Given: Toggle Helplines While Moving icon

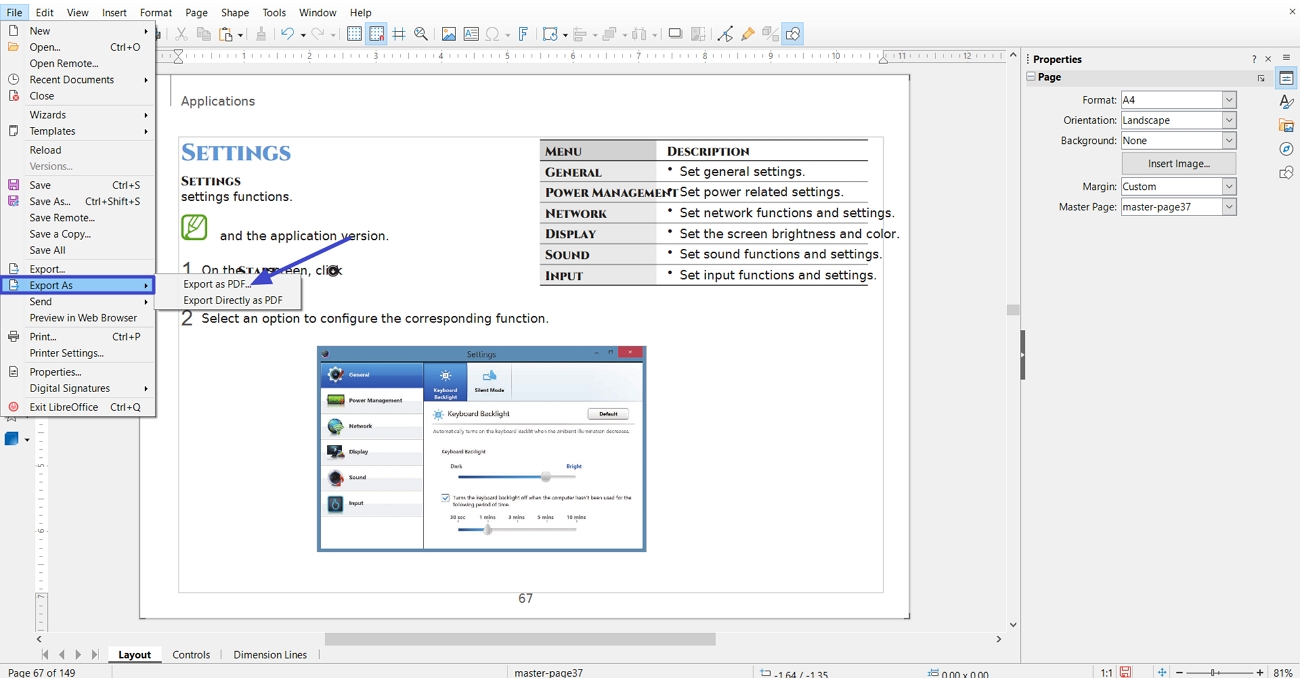Looking at the screenshot, I should (x=399, y=34).
